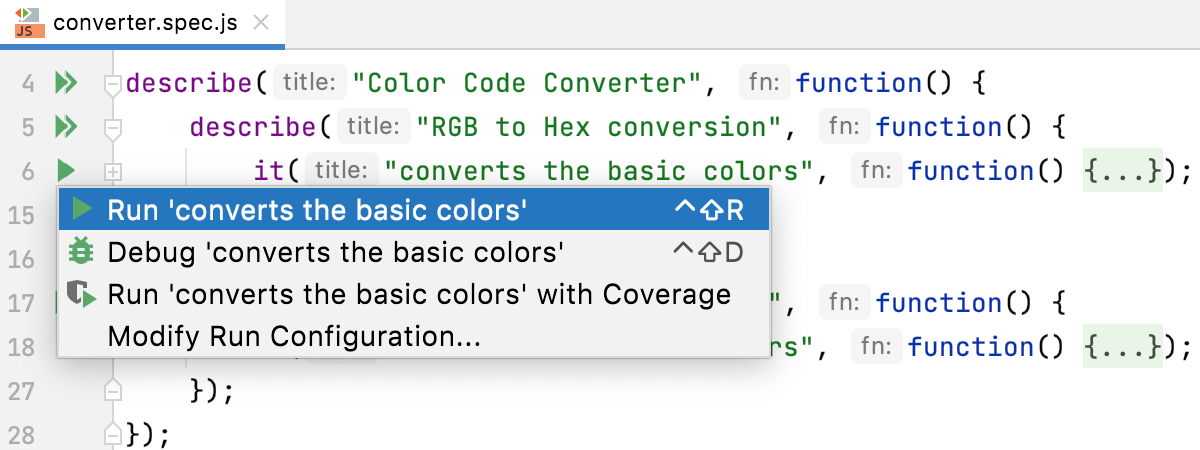Collapse the 'RGB to Hex conversion' block on line 5
Screen dimensions: 1200x450
tap(113, 128)
